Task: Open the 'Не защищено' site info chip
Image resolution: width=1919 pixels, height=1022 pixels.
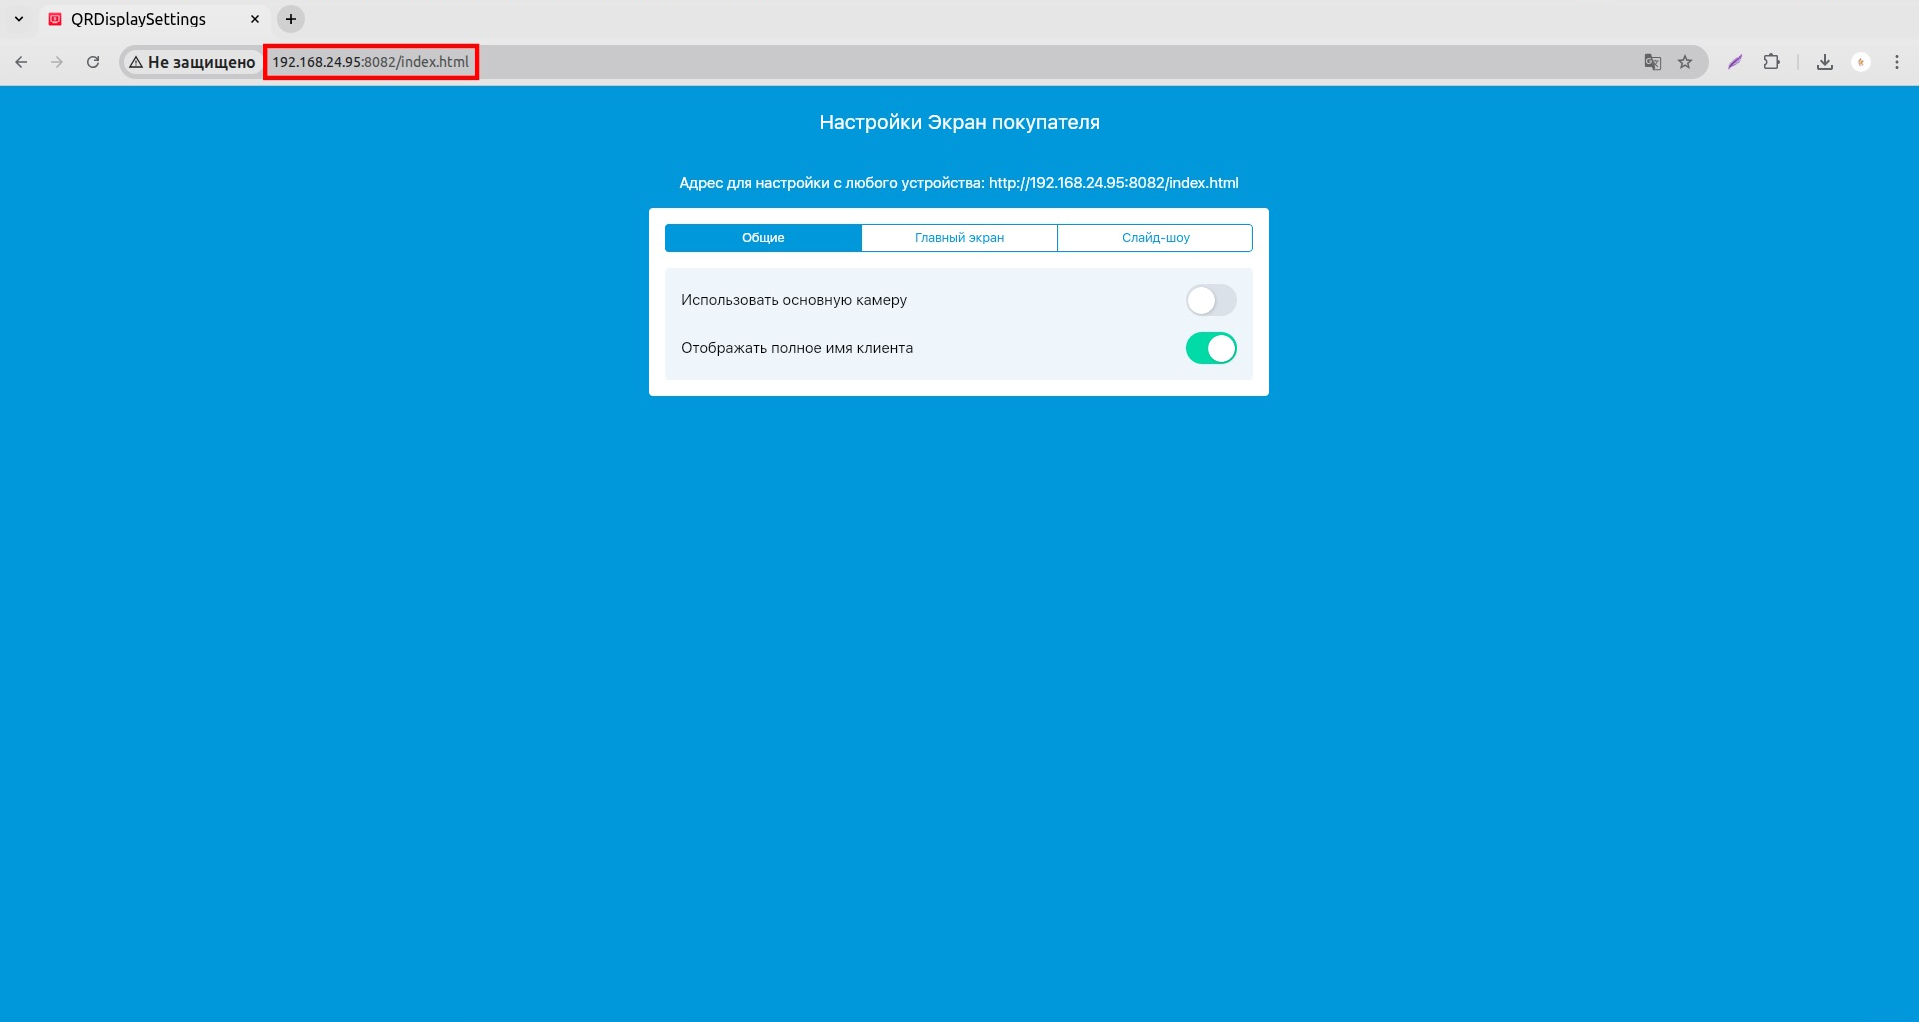Action: (192, 62)
